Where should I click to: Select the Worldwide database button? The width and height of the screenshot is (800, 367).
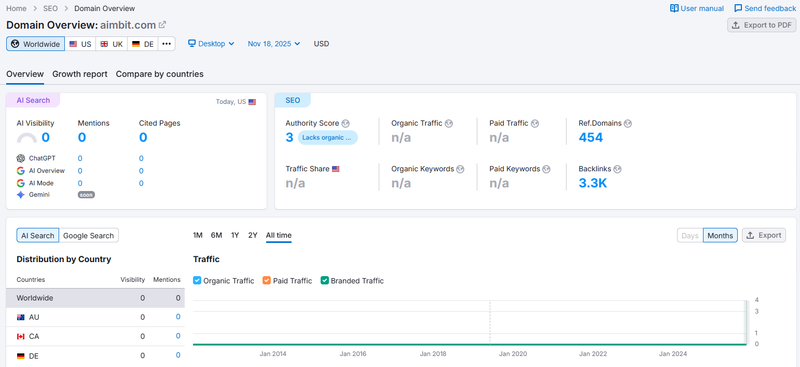(x=35, y=44)
